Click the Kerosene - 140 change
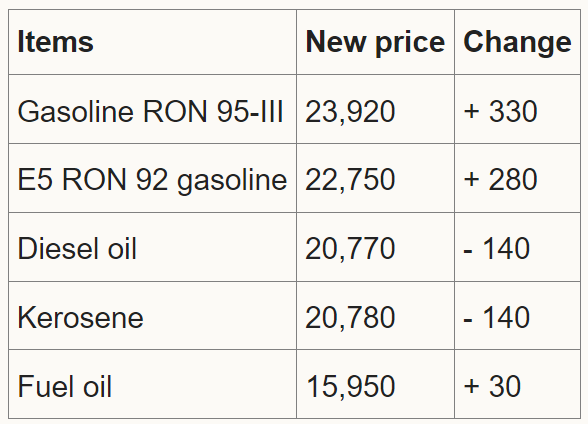Screen dimensions: 588x424 (496, 318)
